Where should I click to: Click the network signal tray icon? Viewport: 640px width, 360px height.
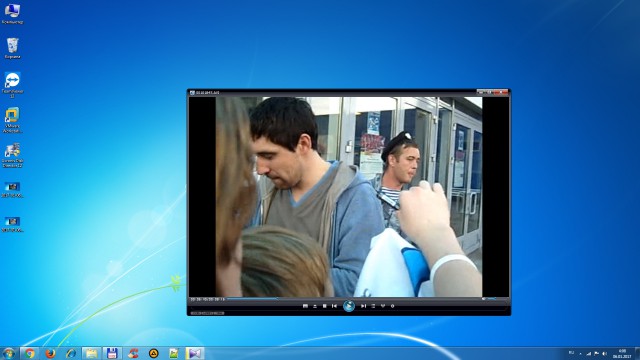point(588,353)
